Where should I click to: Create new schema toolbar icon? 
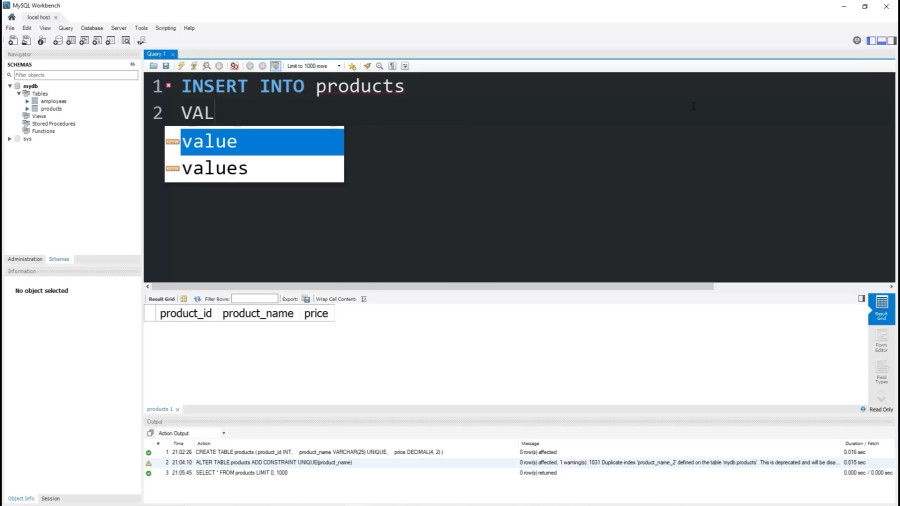pyautogui.click(x=58, y=41)
